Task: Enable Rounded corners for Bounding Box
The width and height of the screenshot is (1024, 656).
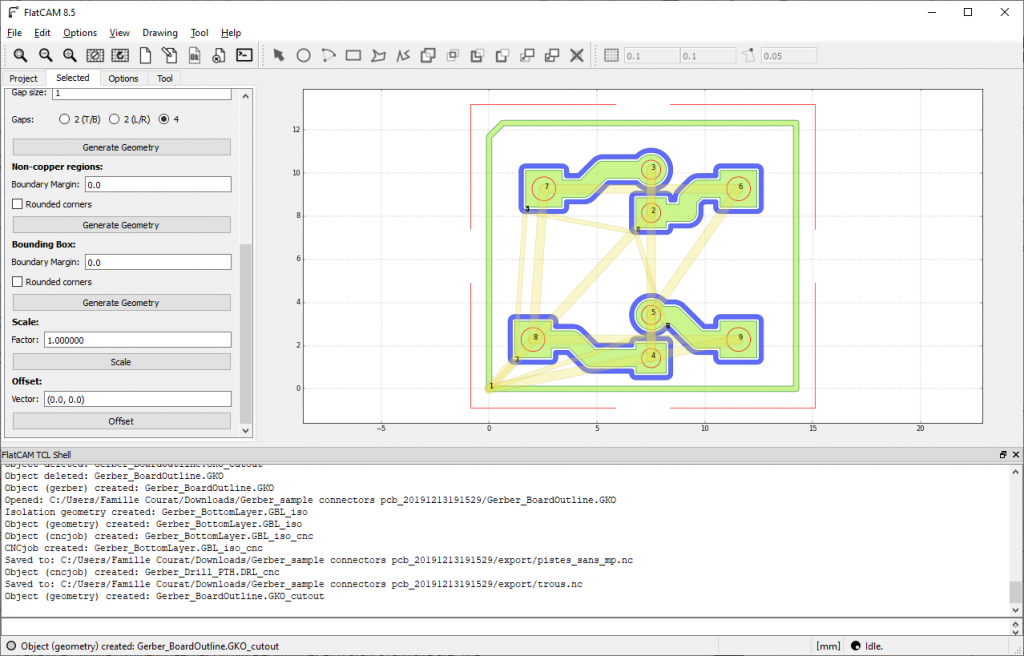Action: (18, 282)
